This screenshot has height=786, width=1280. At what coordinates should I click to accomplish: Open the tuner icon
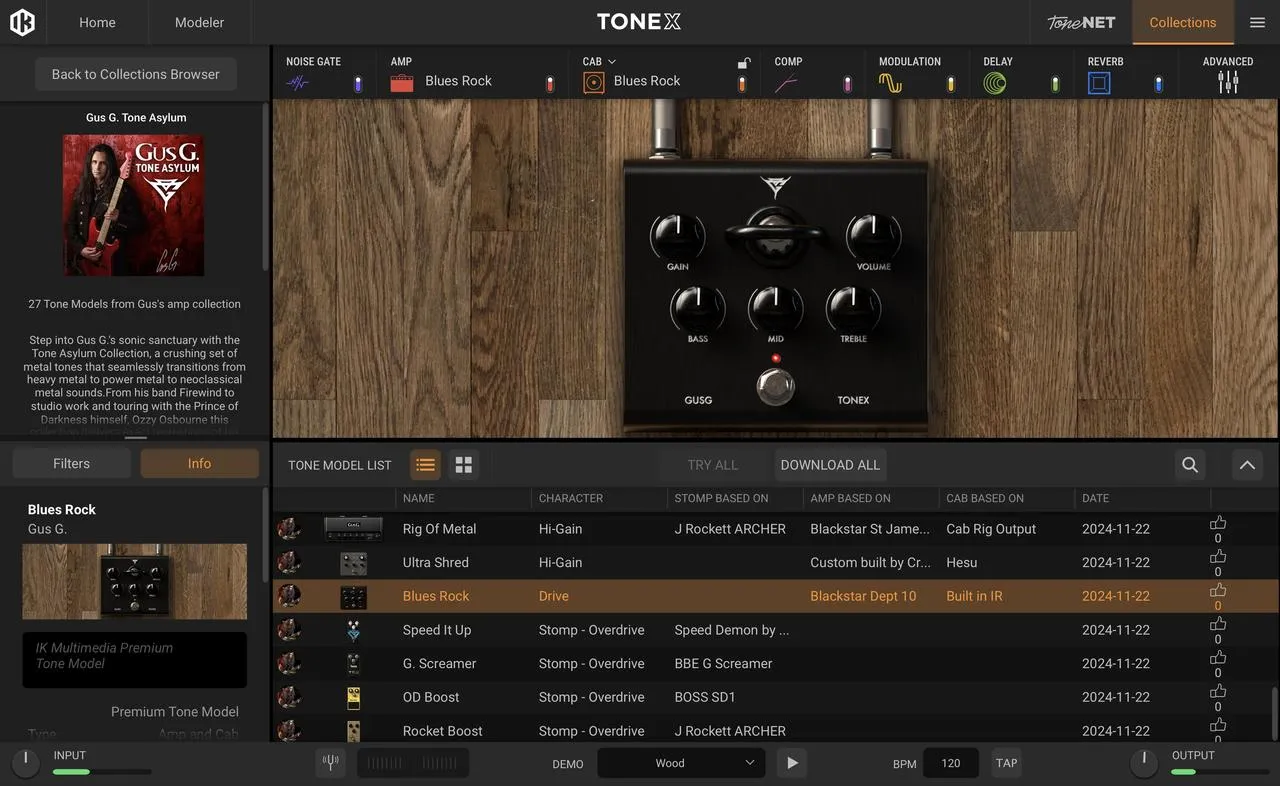pos(330,763)
